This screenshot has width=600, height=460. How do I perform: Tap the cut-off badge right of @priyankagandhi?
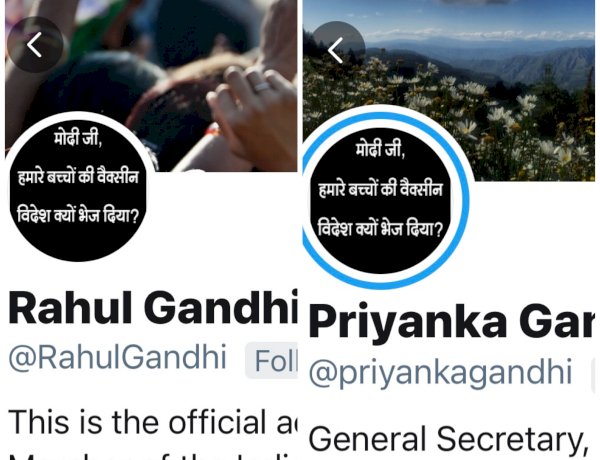click(x=593, y=375)
